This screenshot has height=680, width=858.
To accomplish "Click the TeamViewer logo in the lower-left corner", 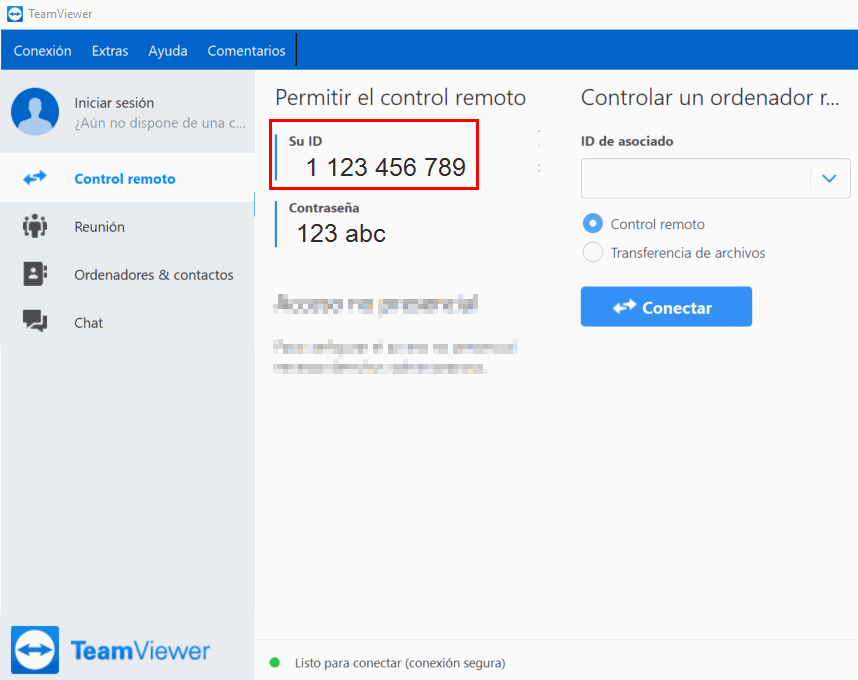I will (x=111, y=650).
